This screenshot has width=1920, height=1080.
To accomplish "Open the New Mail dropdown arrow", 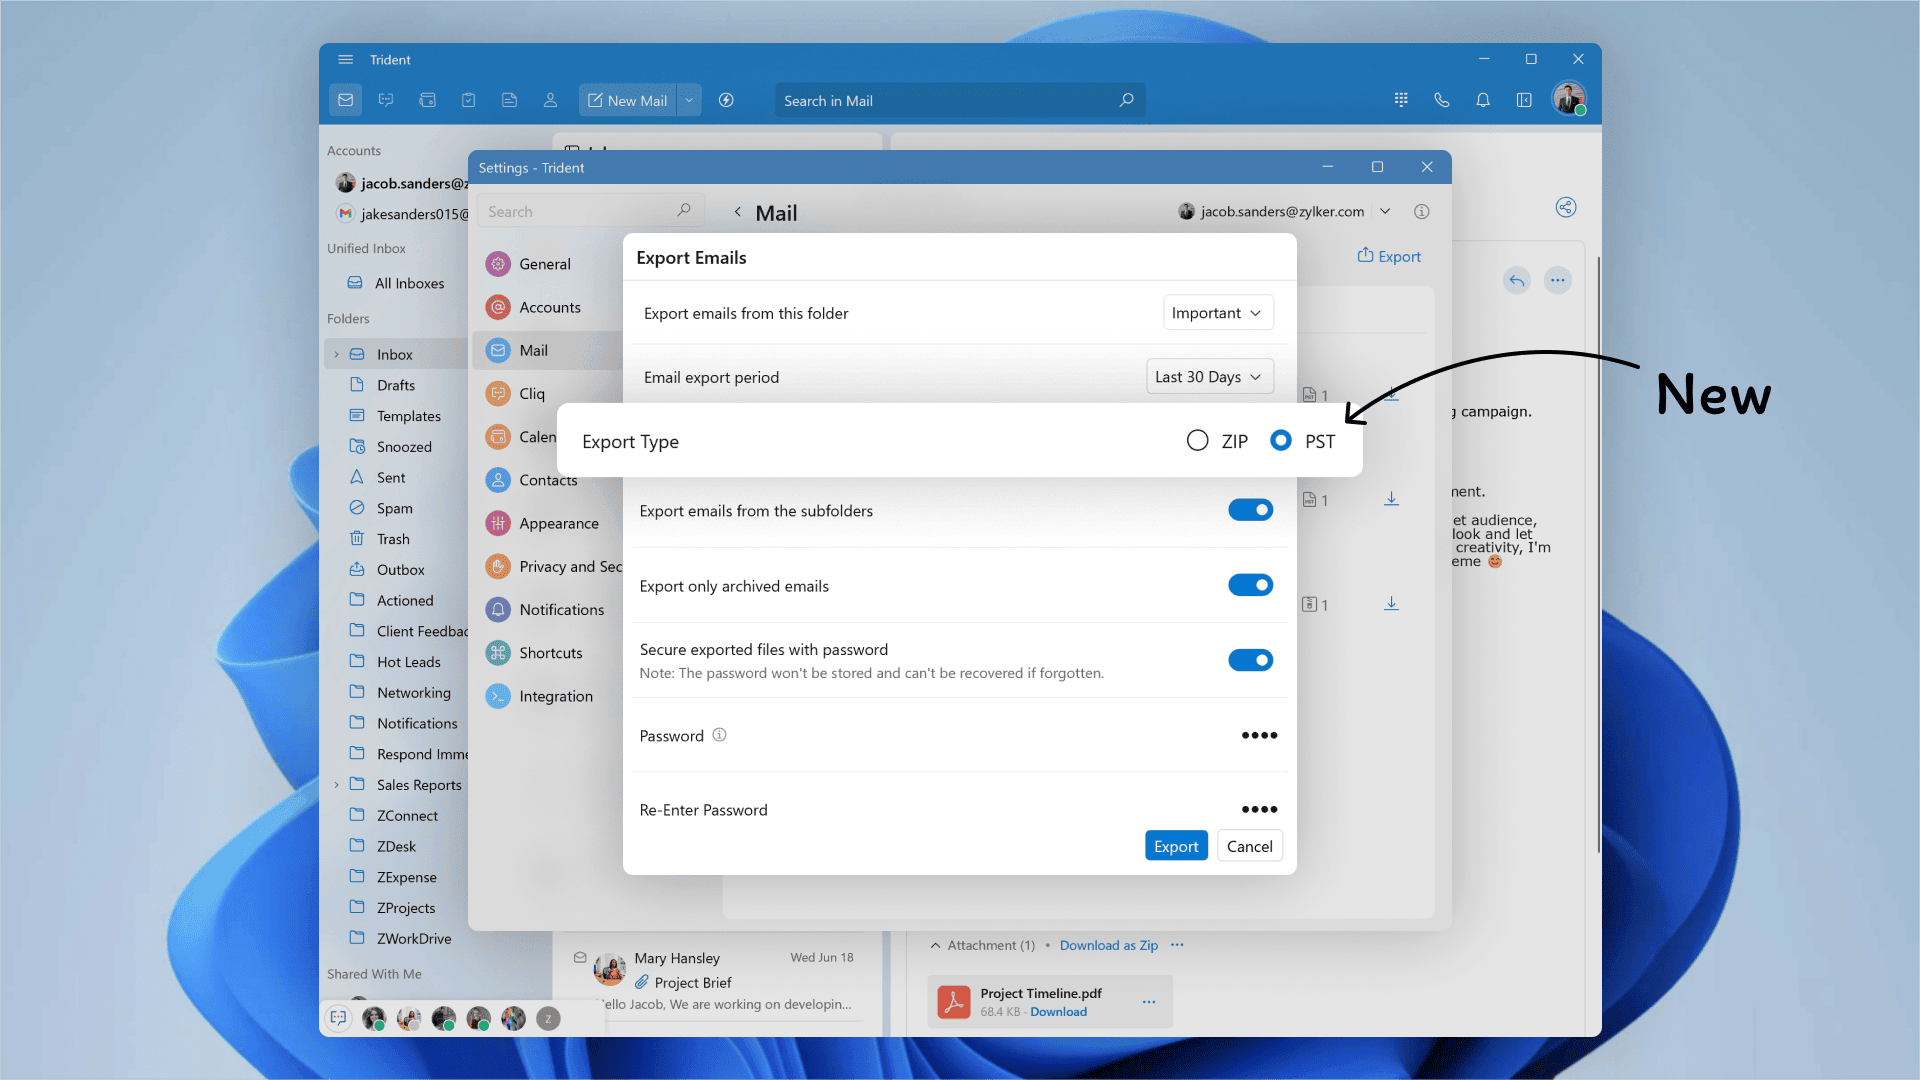I will tap(689, 100).
